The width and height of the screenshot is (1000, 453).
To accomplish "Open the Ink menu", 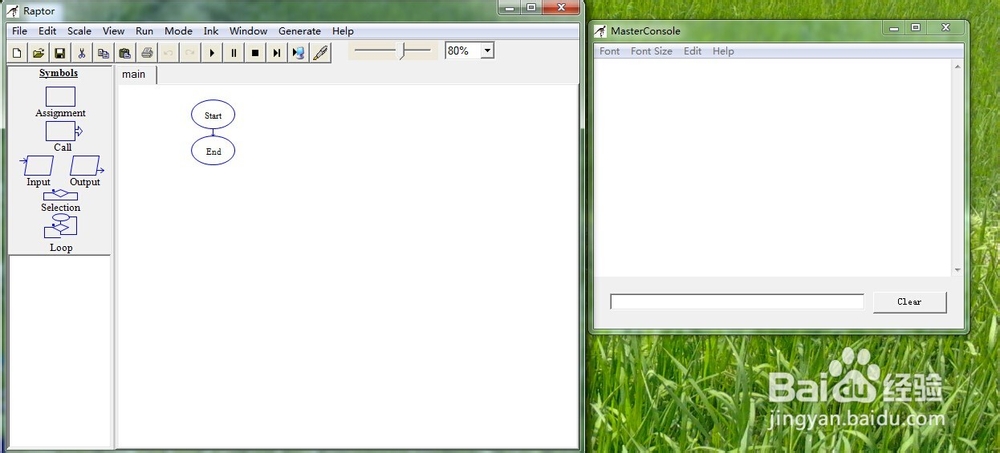I will 211,31.
